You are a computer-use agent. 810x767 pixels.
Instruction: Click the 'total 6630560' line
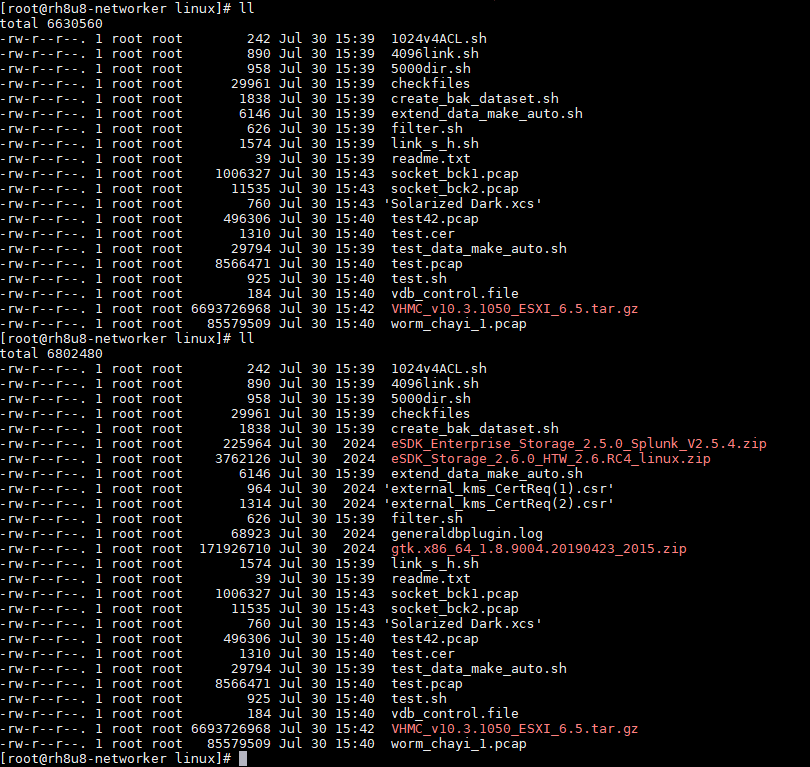52,24
